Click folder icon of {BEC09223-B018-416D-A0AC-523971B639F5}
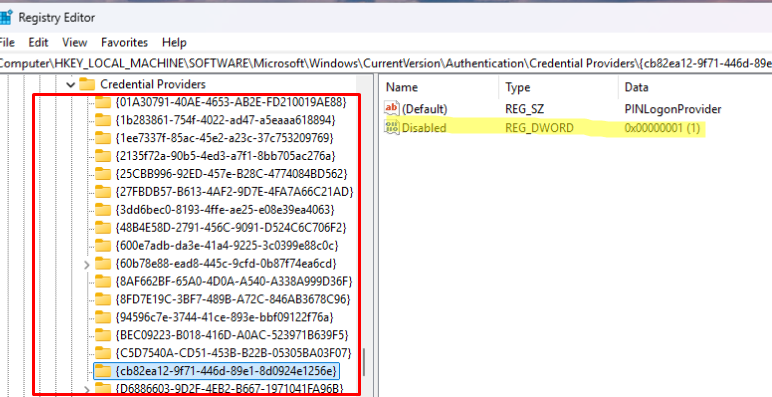The width and height of the screenshot is (772, 397). (103, 335)
